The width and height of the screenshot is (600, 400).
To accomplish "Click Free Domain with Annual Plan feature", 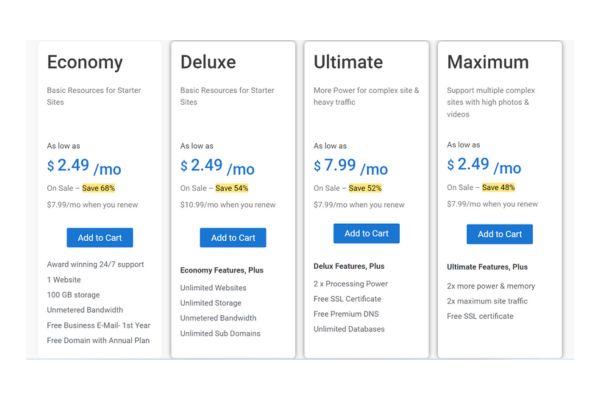I will point(98,340).
